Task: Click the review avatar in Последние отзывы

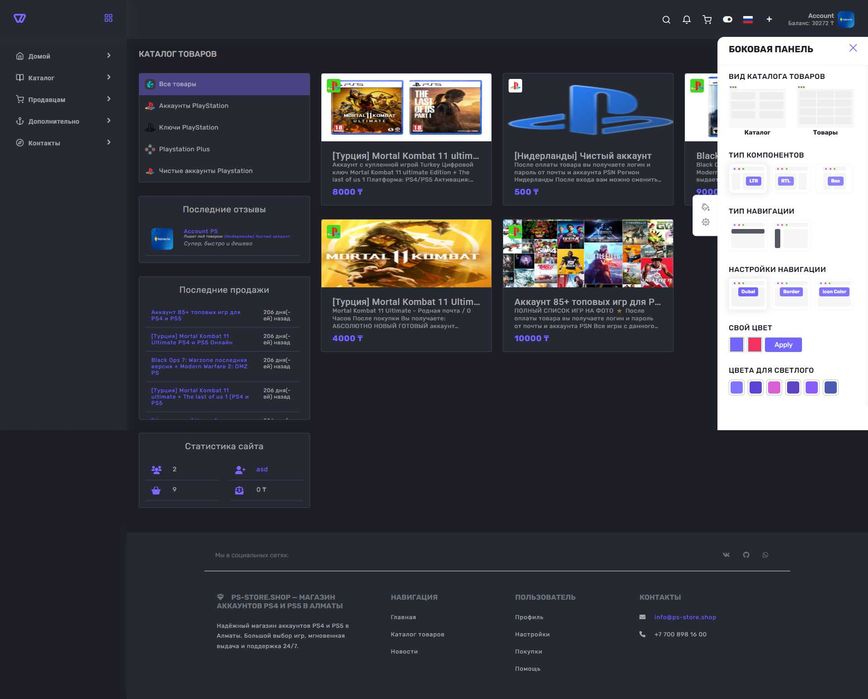Action: [162, 239]
